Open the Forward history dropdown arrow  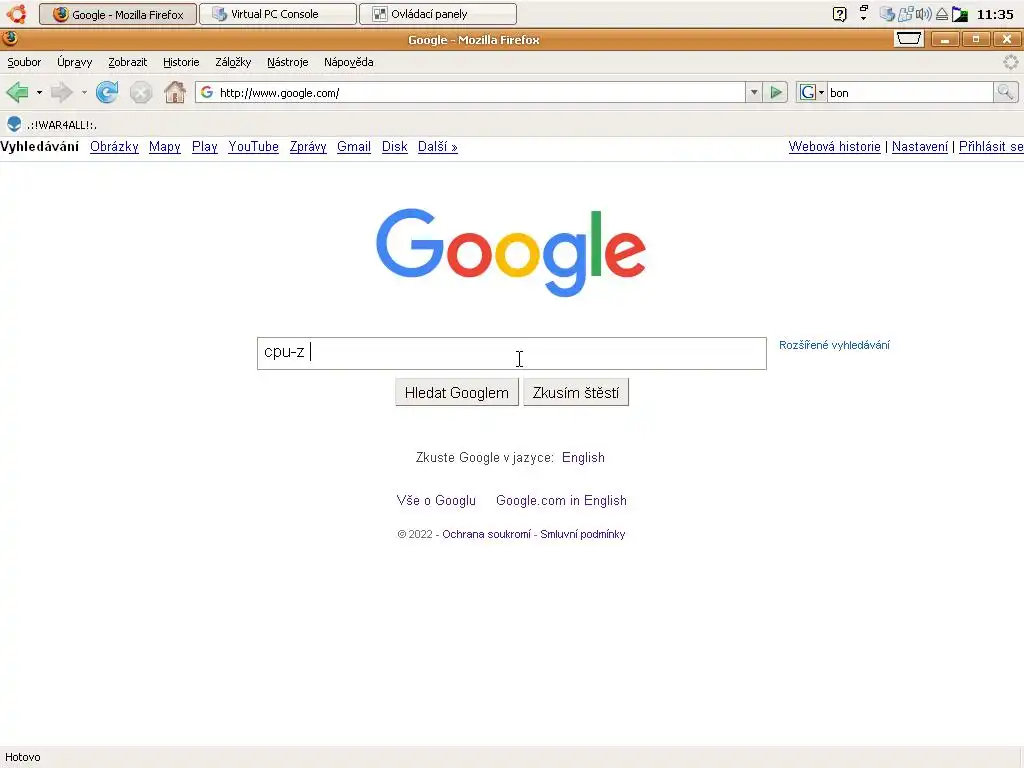(84, 92)
